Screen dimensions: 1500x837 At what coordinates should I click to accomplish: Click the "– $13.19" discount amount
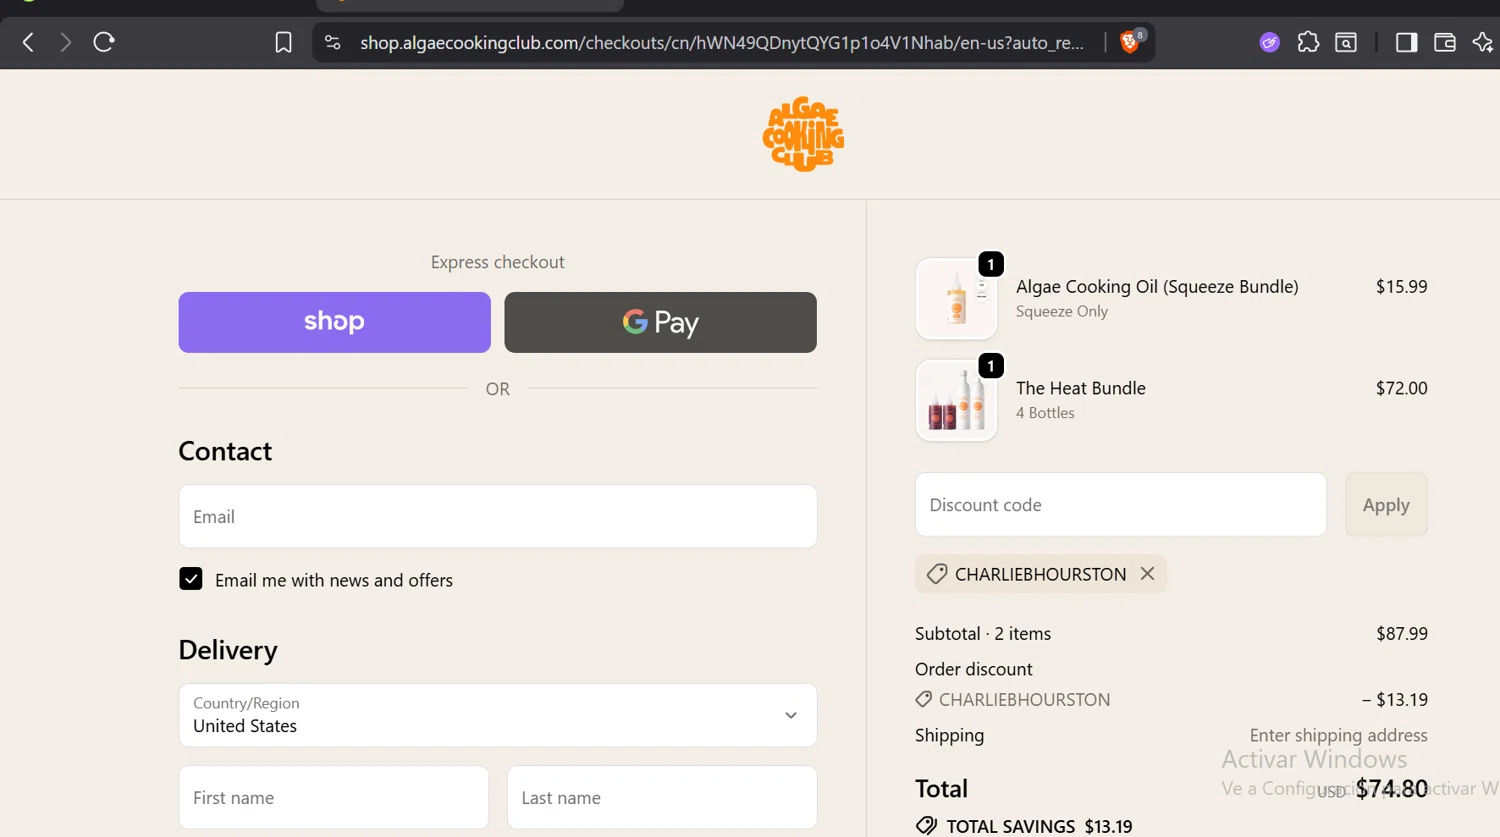pyautogui.click(x=1394, y=699)
